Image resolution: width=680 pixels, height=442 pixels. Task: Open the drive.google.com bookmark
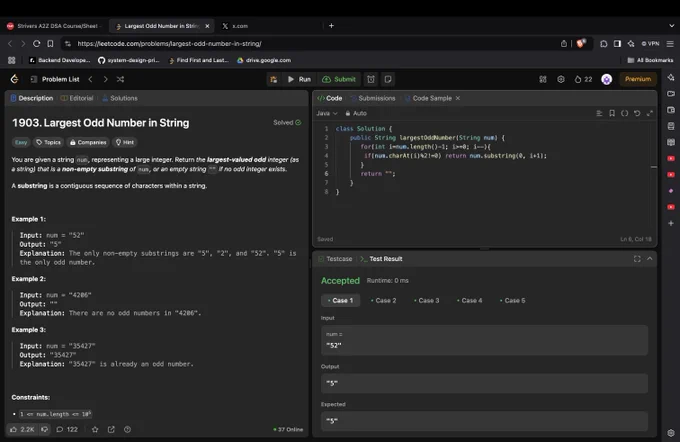[x=264, y=60]
